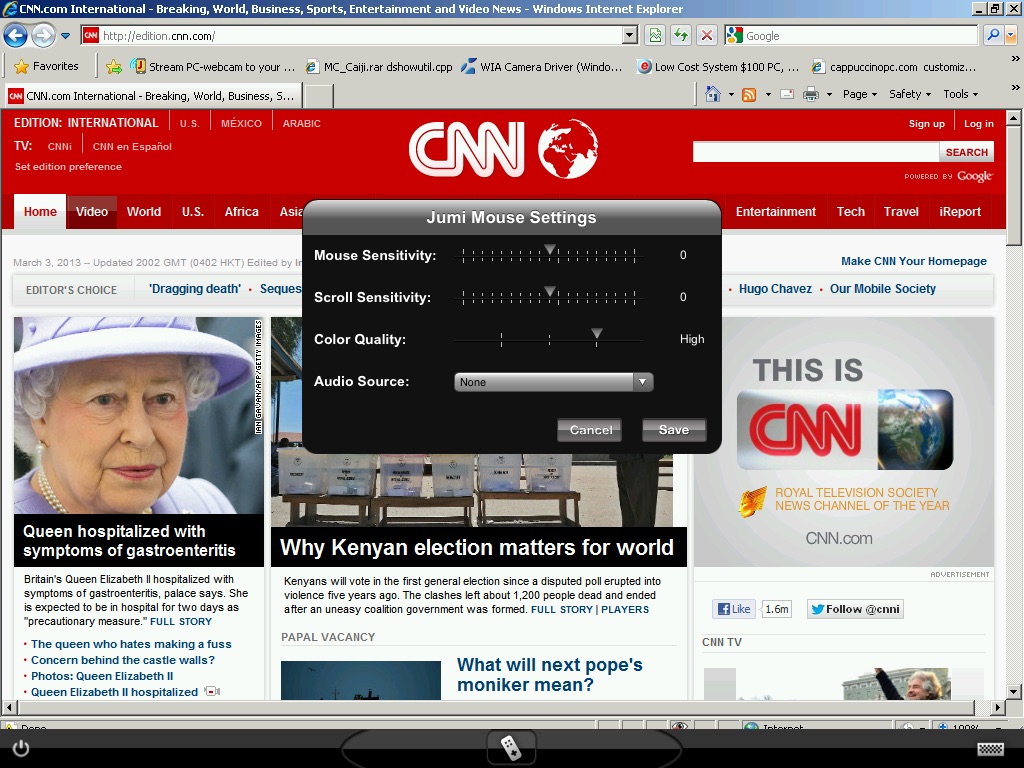Click Make CNN Your Homepage link
Viewport: 1024px width, 768px height.
tap(914, 261)
